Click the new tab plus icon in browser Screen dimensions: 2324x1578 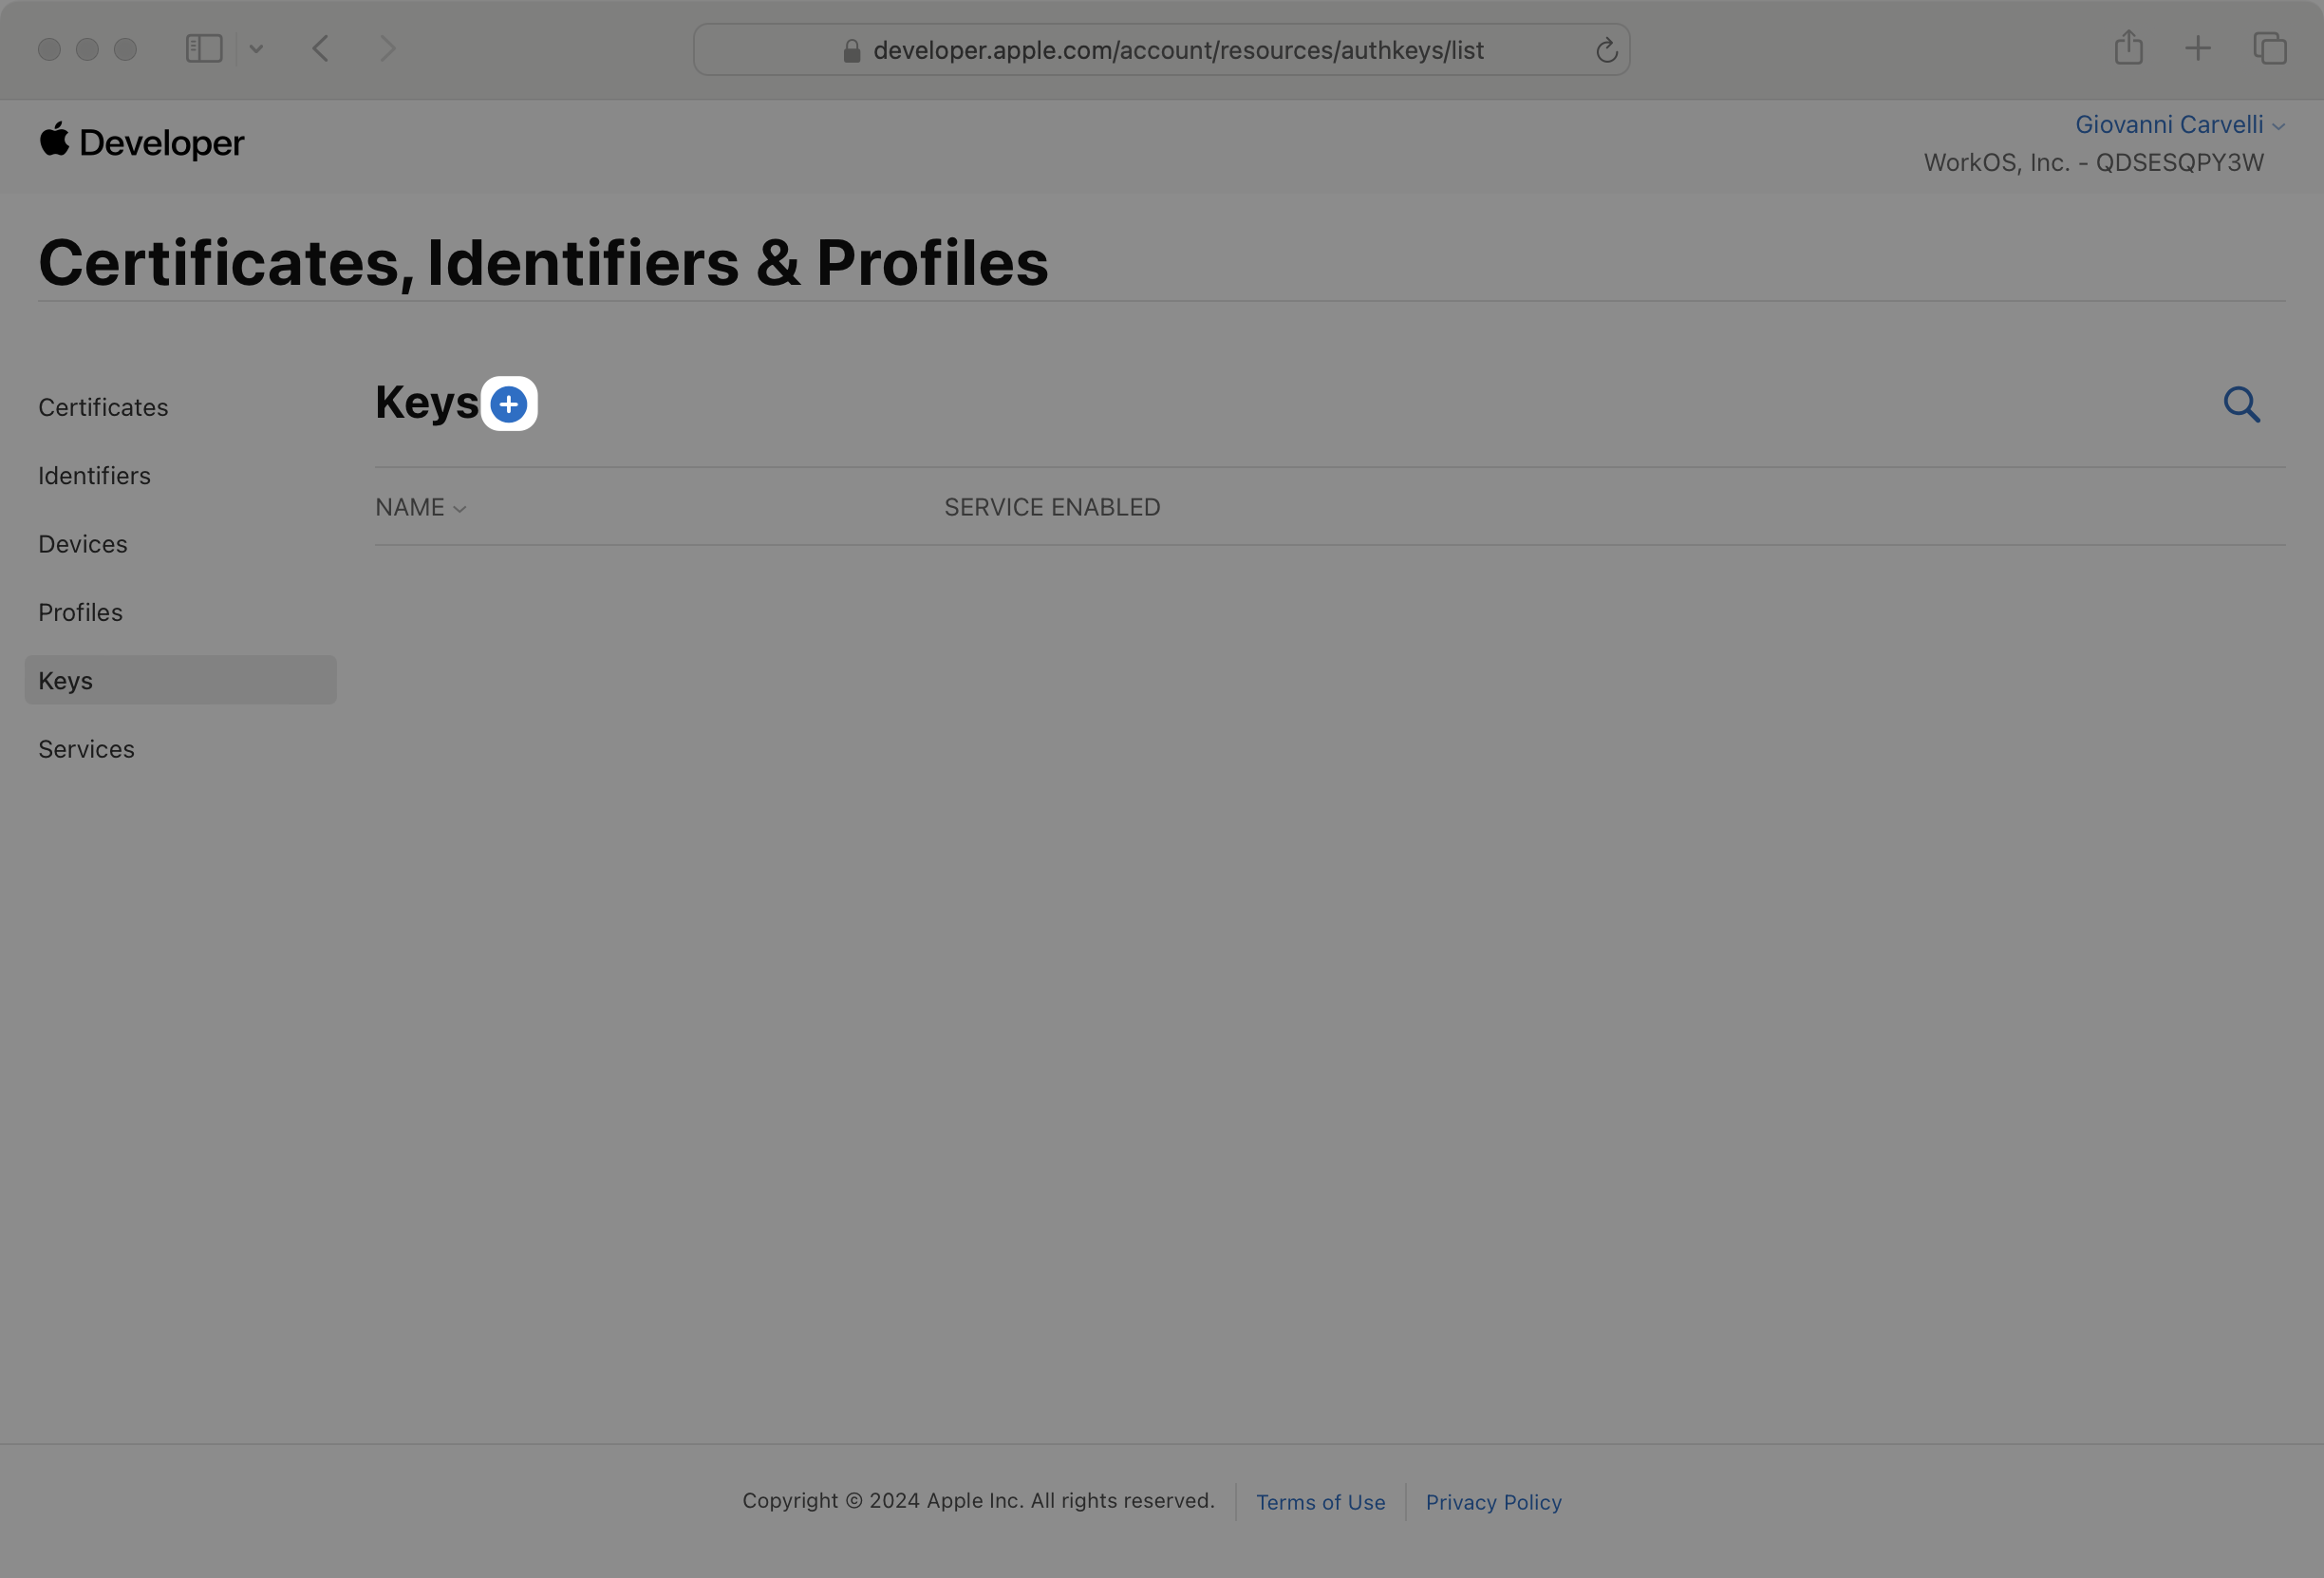click(x=2197, y=47)
